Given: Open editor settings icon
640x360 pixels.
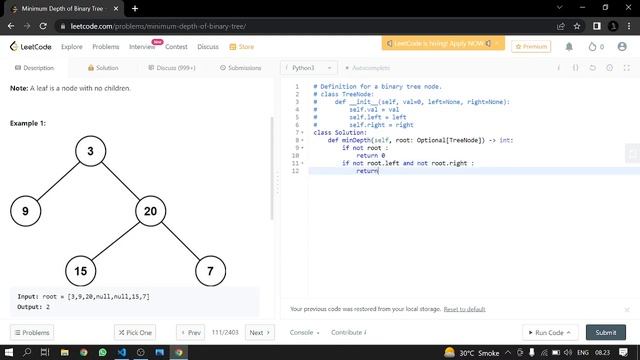Looking at the screenshot, I should 609,68.
